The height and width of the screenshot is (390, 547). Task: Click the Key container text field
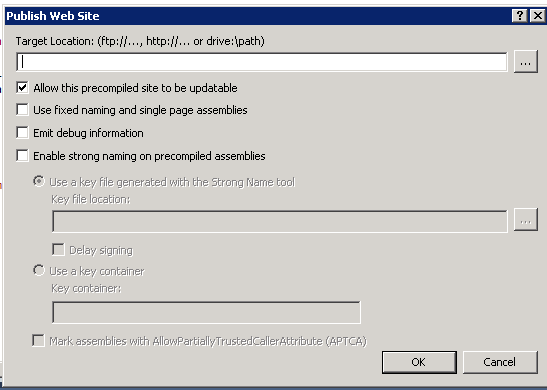(206, 312)
